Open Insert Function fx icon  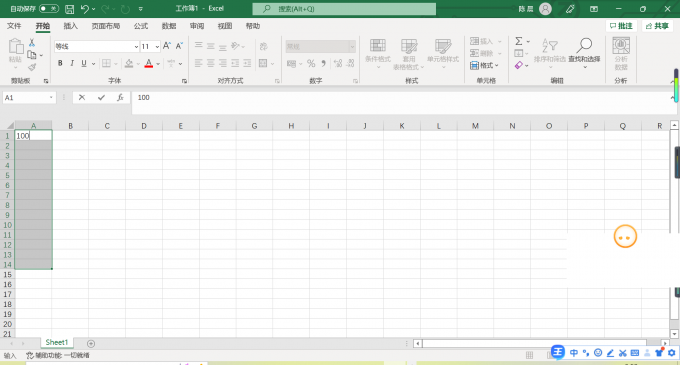pos(120,98)
